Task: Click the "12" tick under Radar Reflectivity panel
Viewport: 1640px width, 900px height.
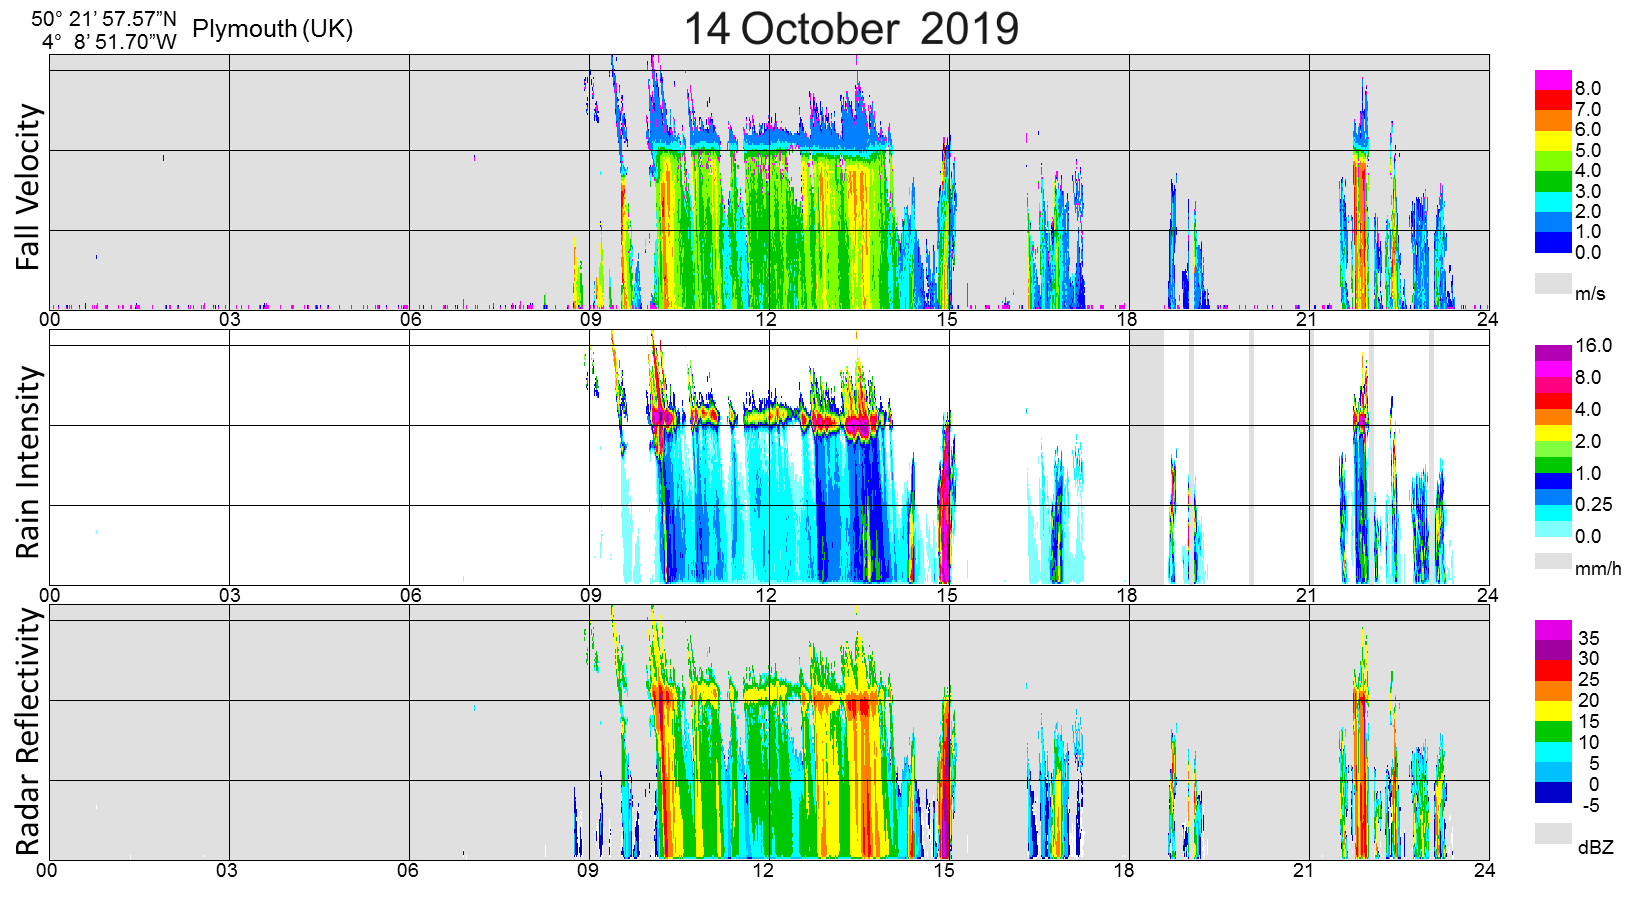Action: tap(763, 870)
